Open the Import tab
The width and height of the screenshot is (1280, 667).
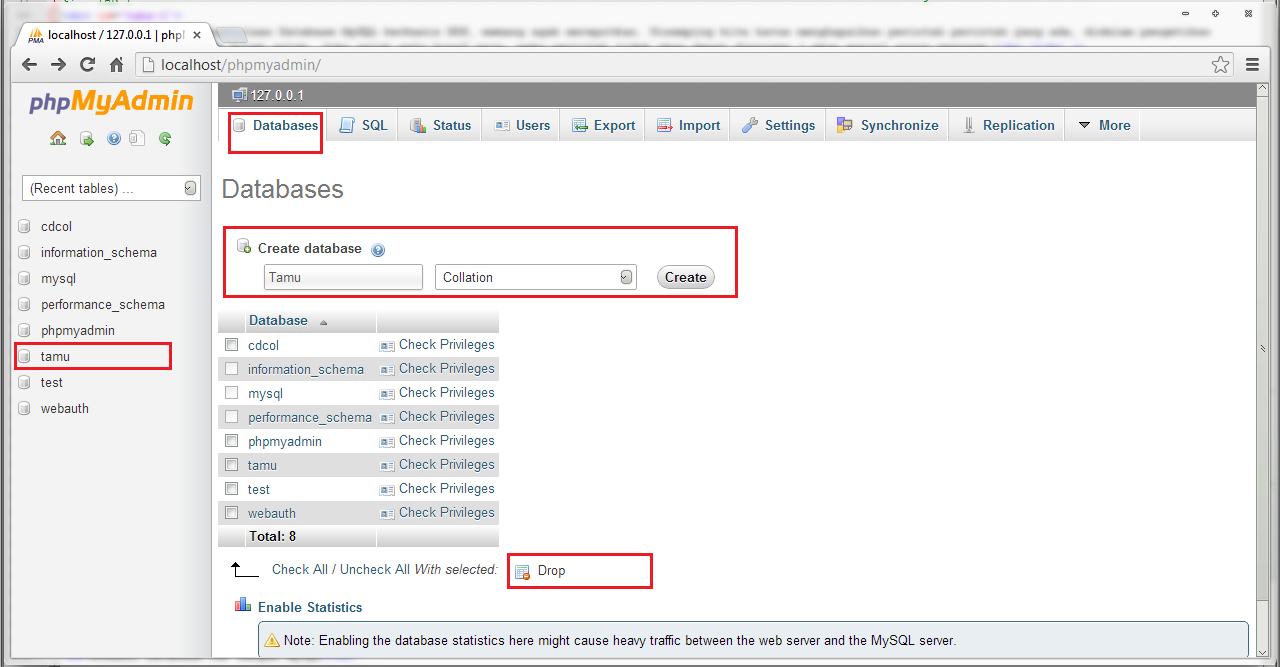(x=688, y=125)
